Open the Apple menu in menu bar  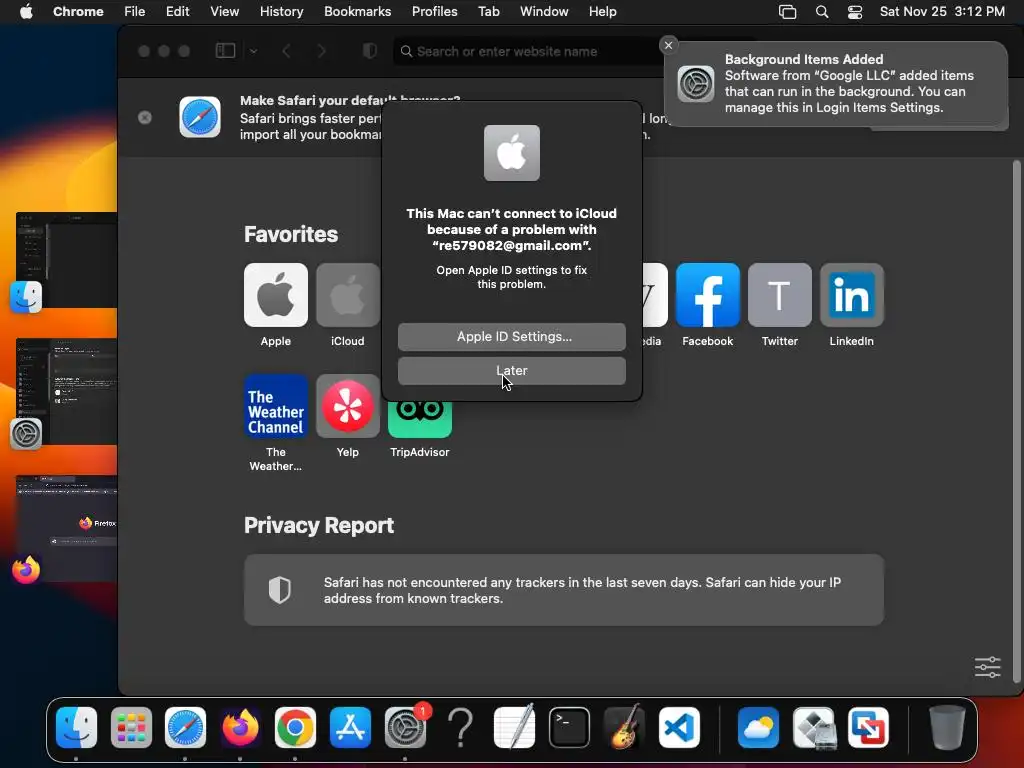[26, 12]
